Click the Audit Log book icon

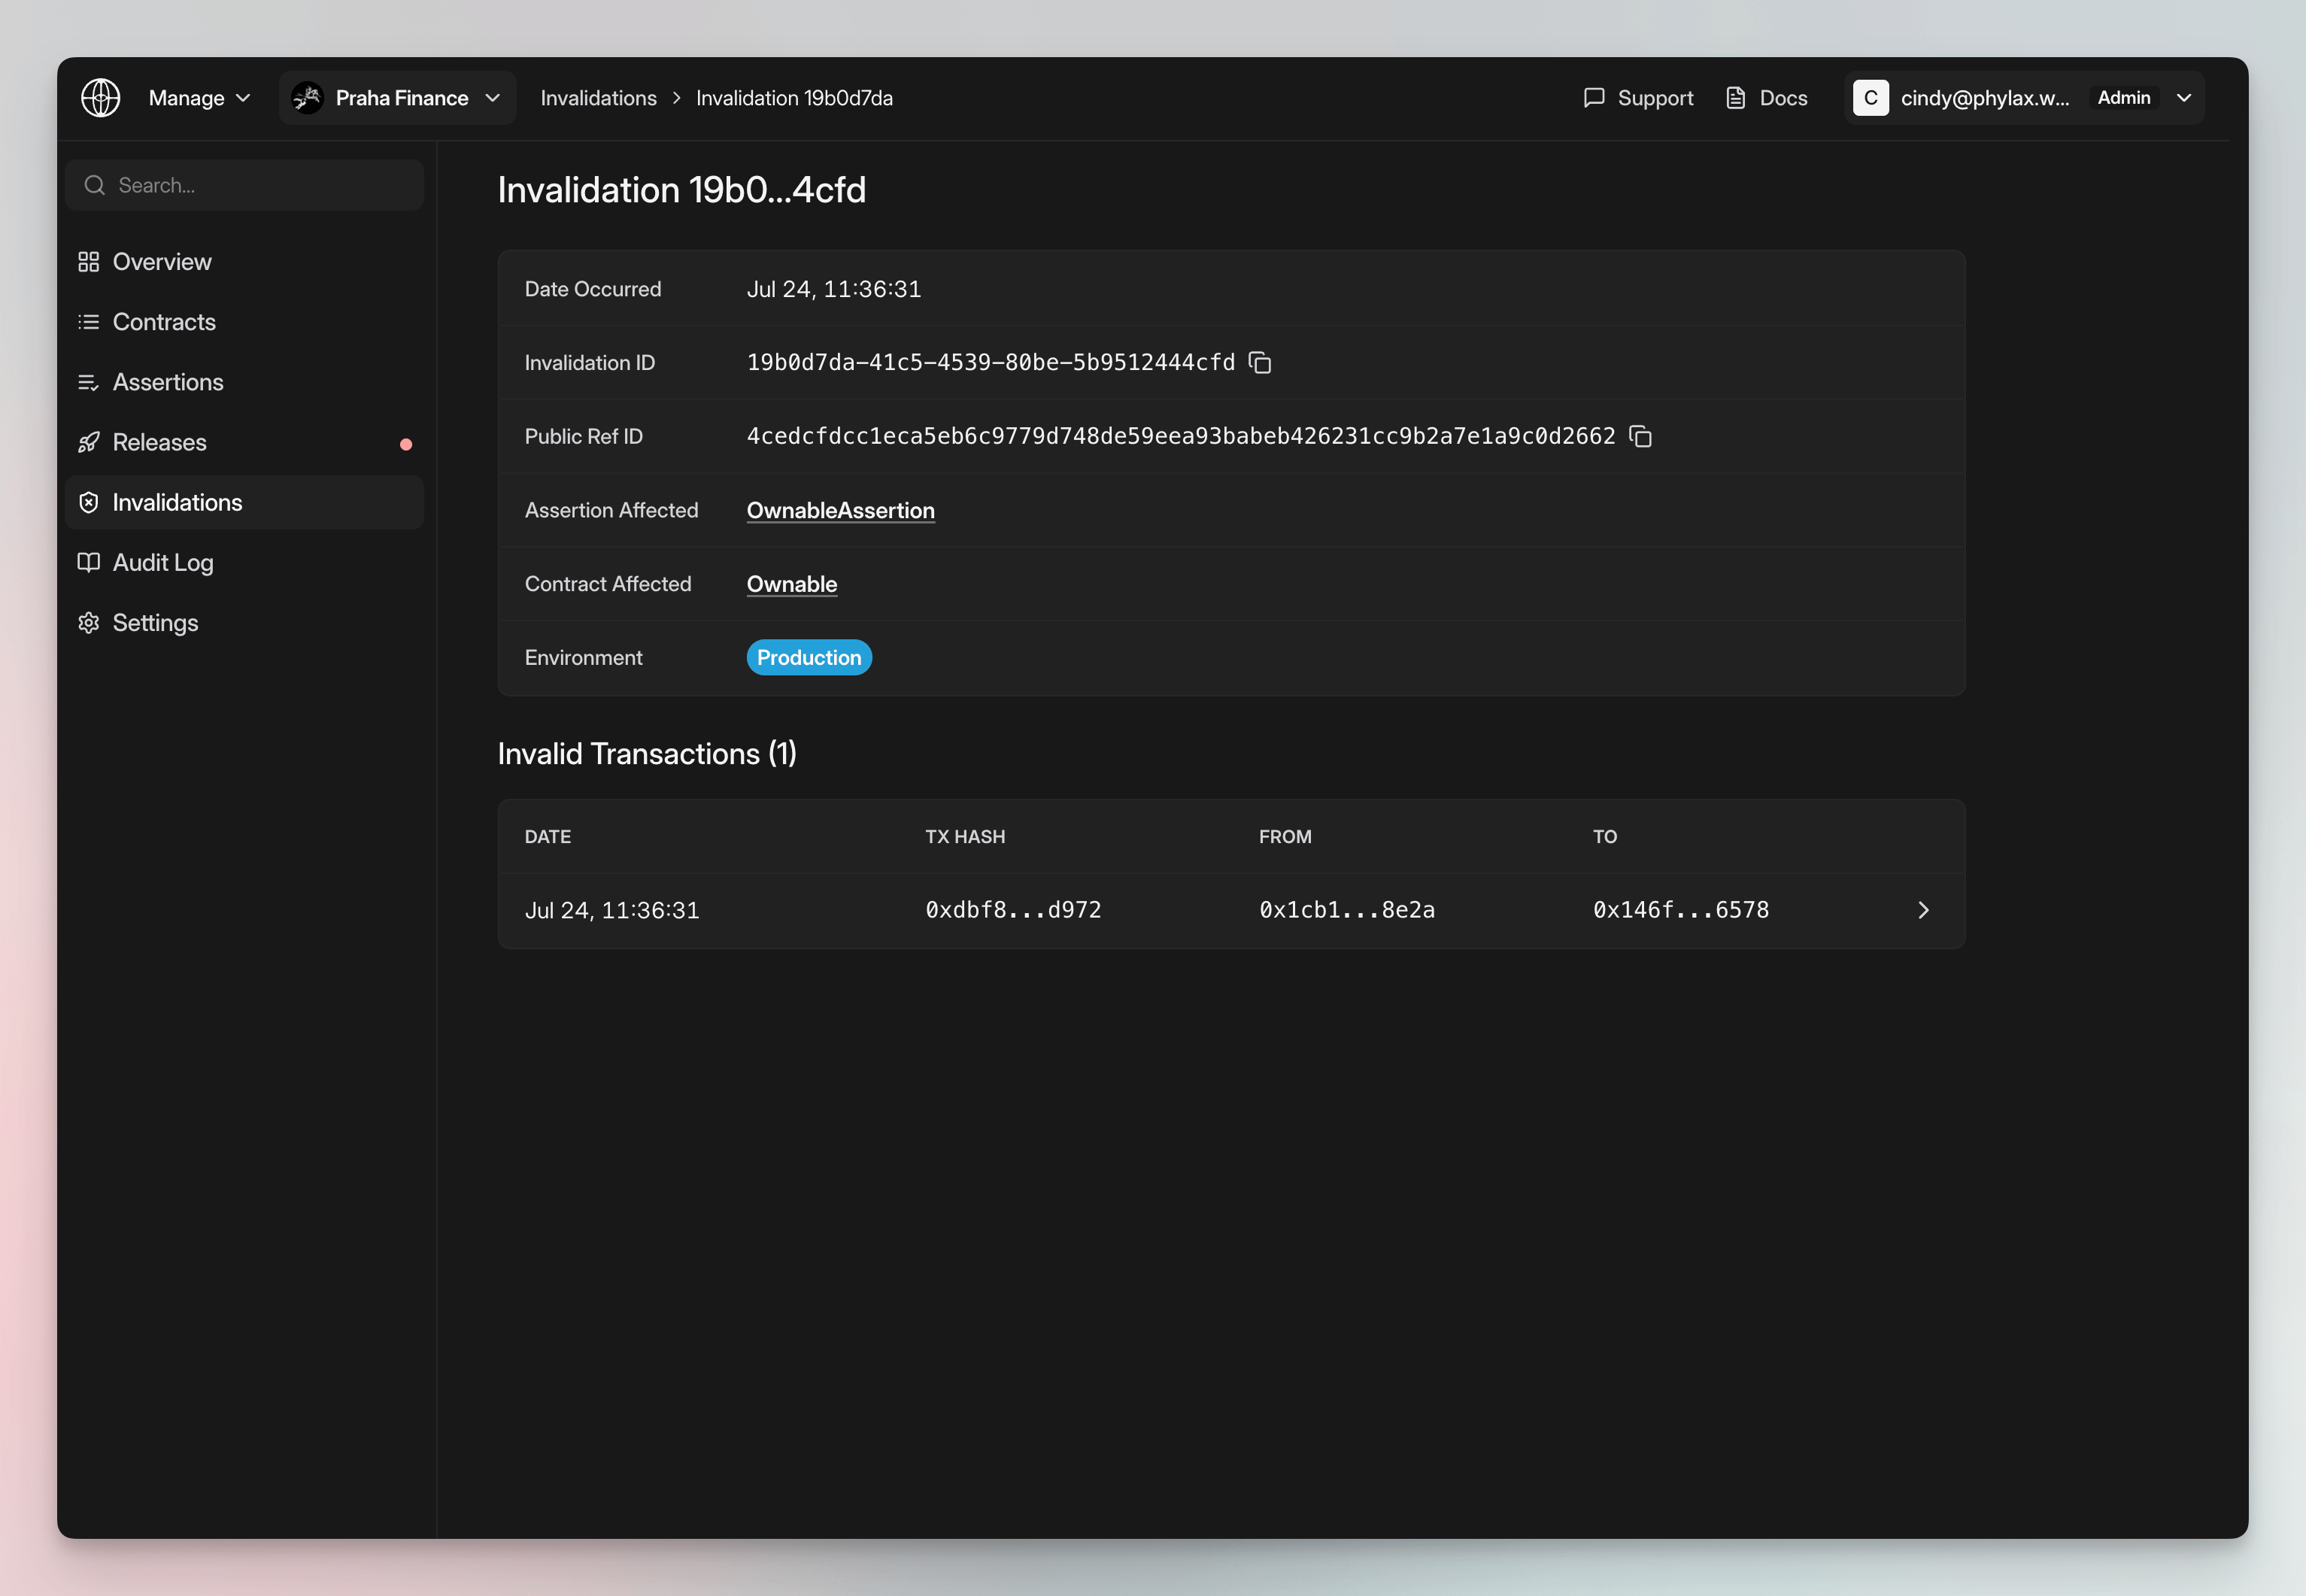tap(89, 562)
